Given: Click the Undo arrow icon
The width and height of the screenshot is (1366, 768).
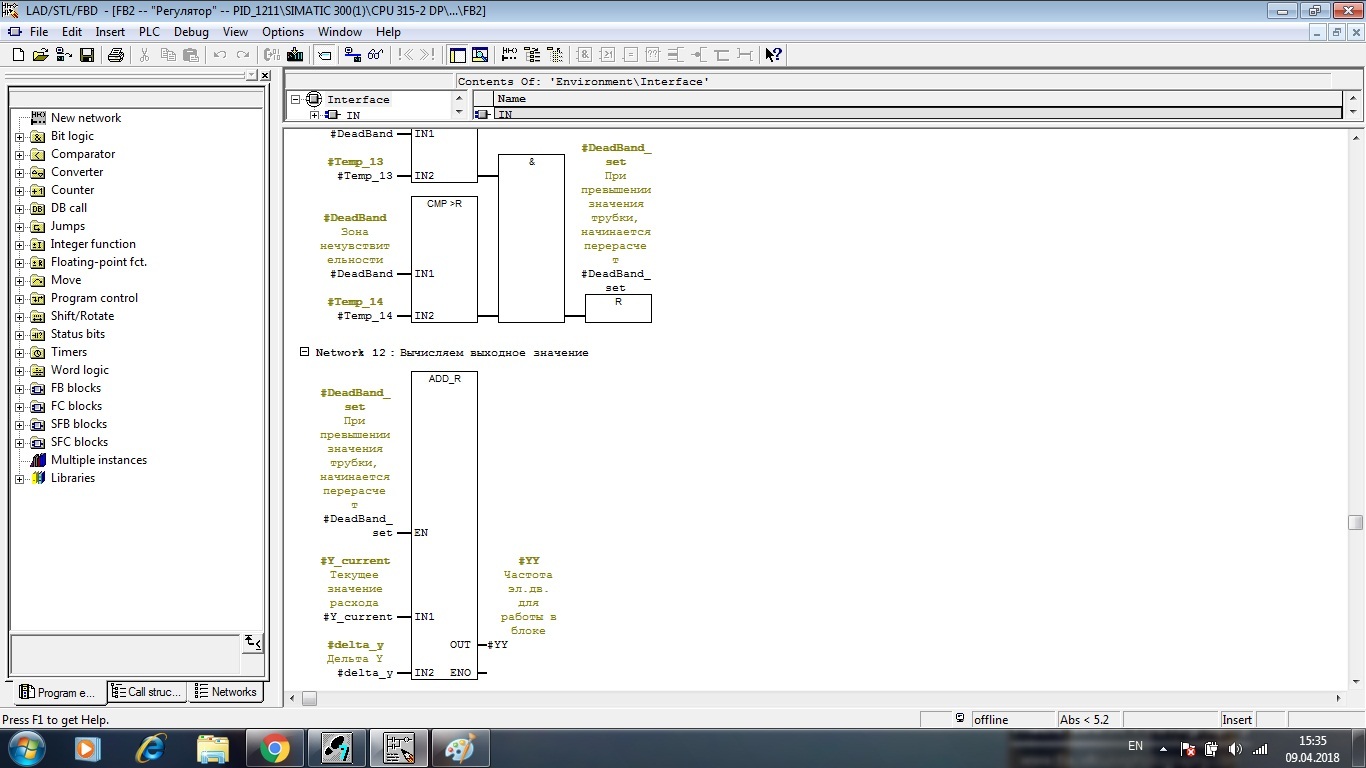Looking at the screenshot, I should coord(220,55).
